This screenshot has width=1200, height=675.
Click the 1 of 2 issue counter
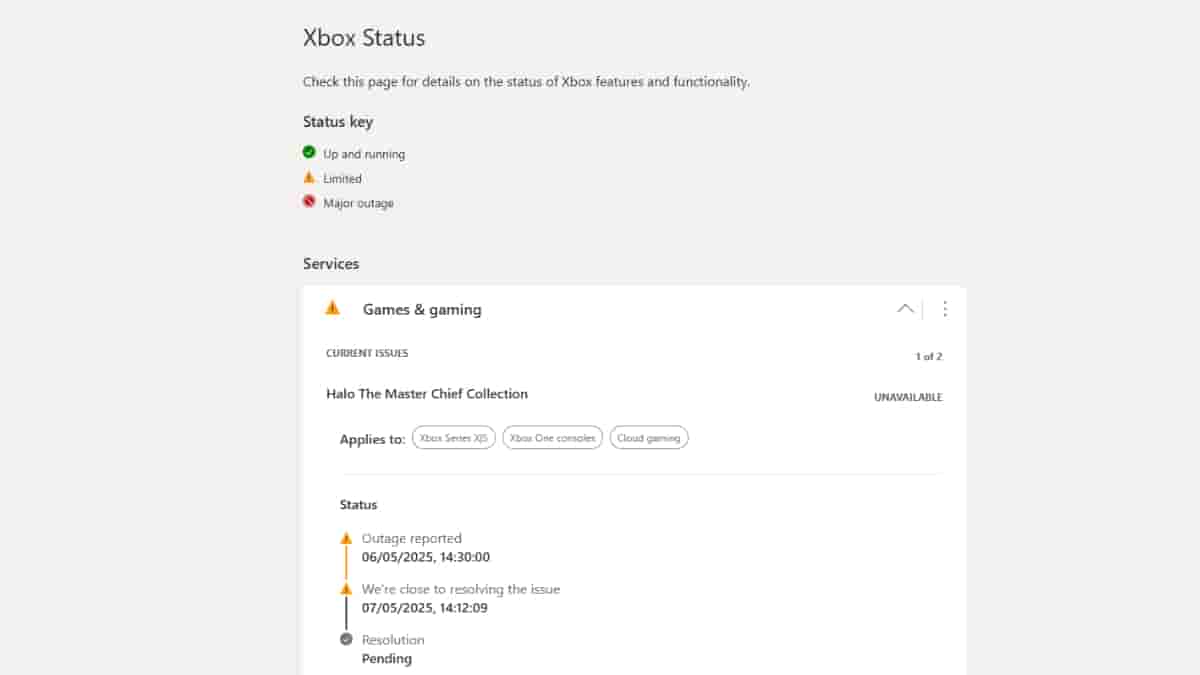point(928,356)
